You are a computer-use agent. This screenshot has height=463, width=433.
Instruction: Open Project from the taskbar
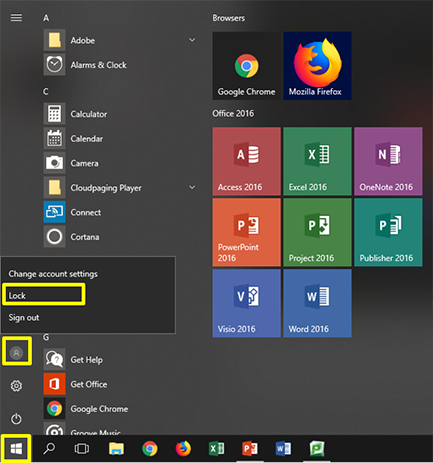click(x=317, y=449)
